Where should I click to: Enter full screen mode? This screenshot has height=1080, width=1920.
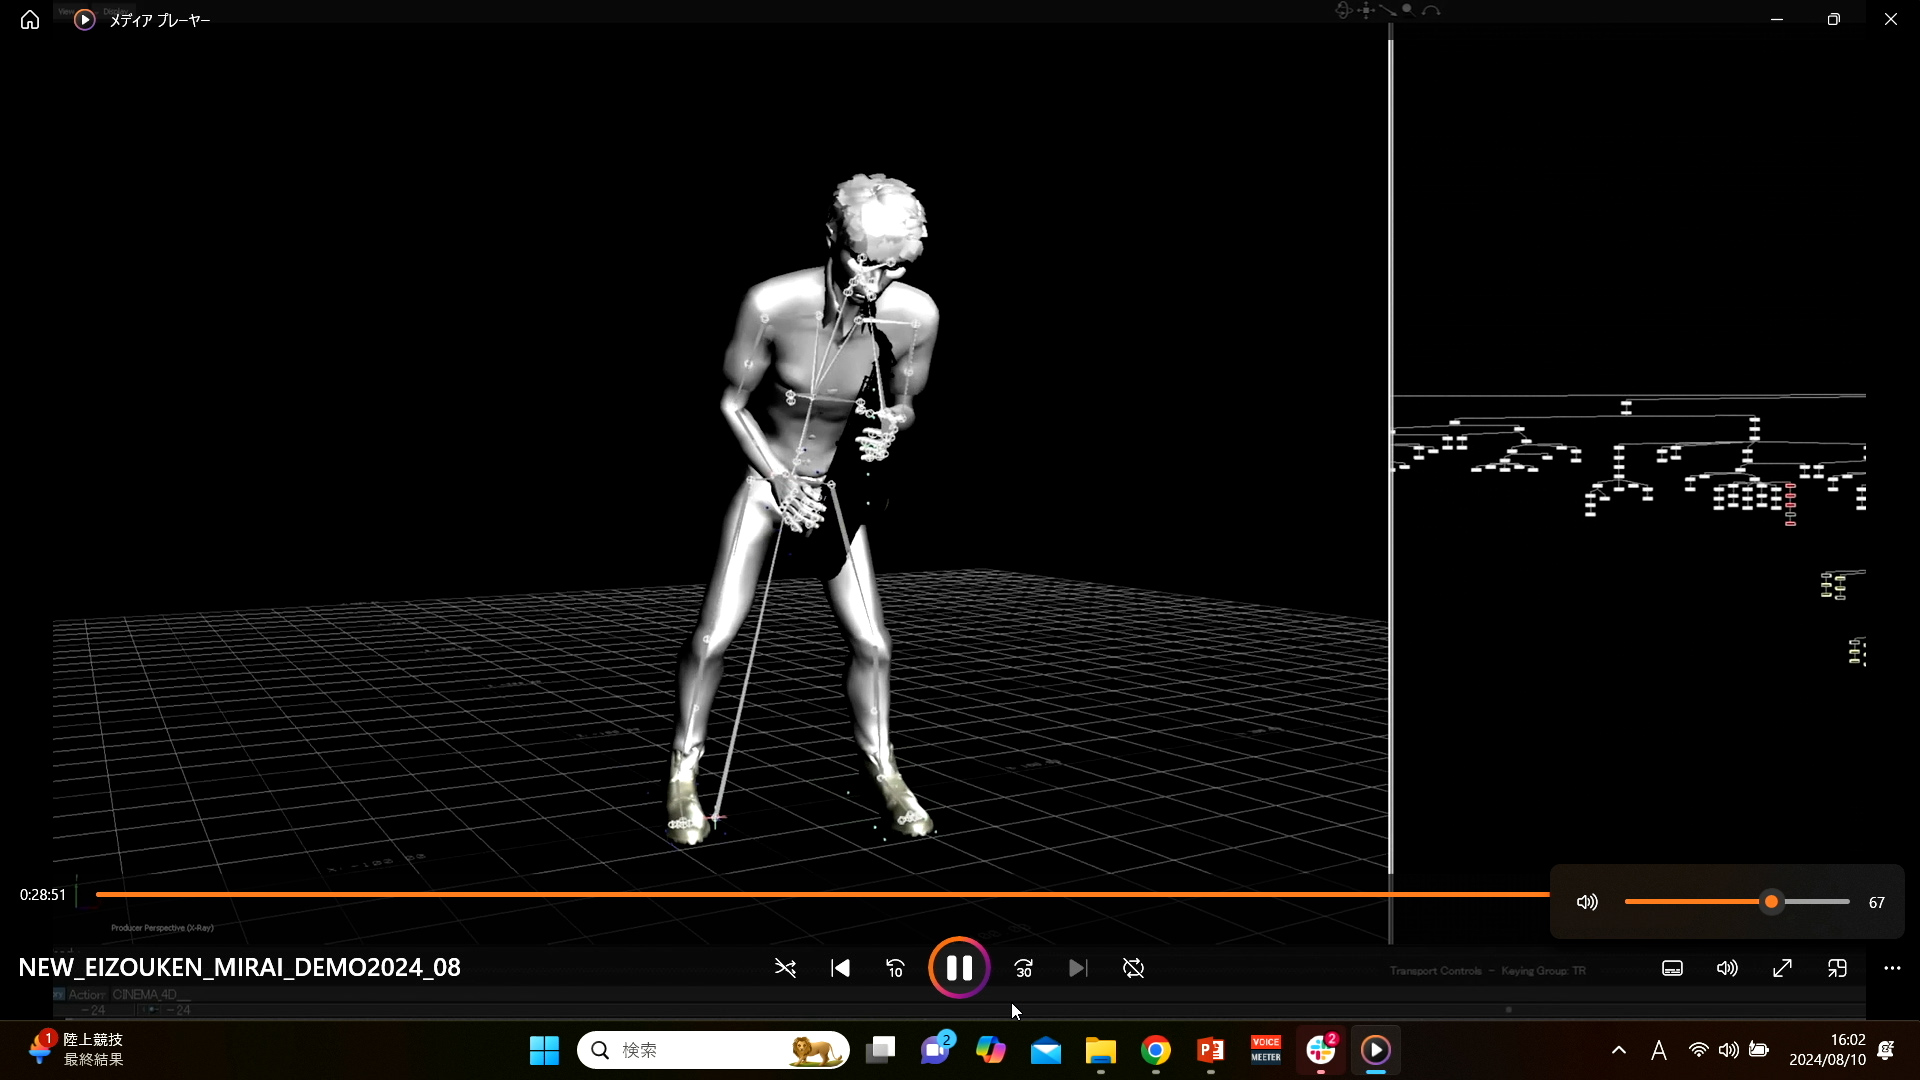click(1782, 968)
